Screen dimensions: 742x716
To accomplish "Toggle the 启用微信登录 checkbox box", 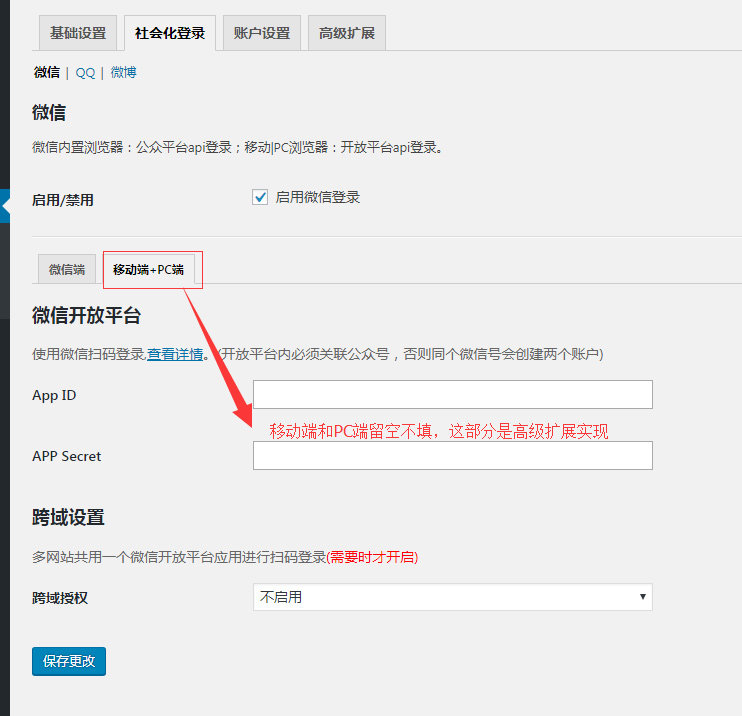I will click(260, 197).
